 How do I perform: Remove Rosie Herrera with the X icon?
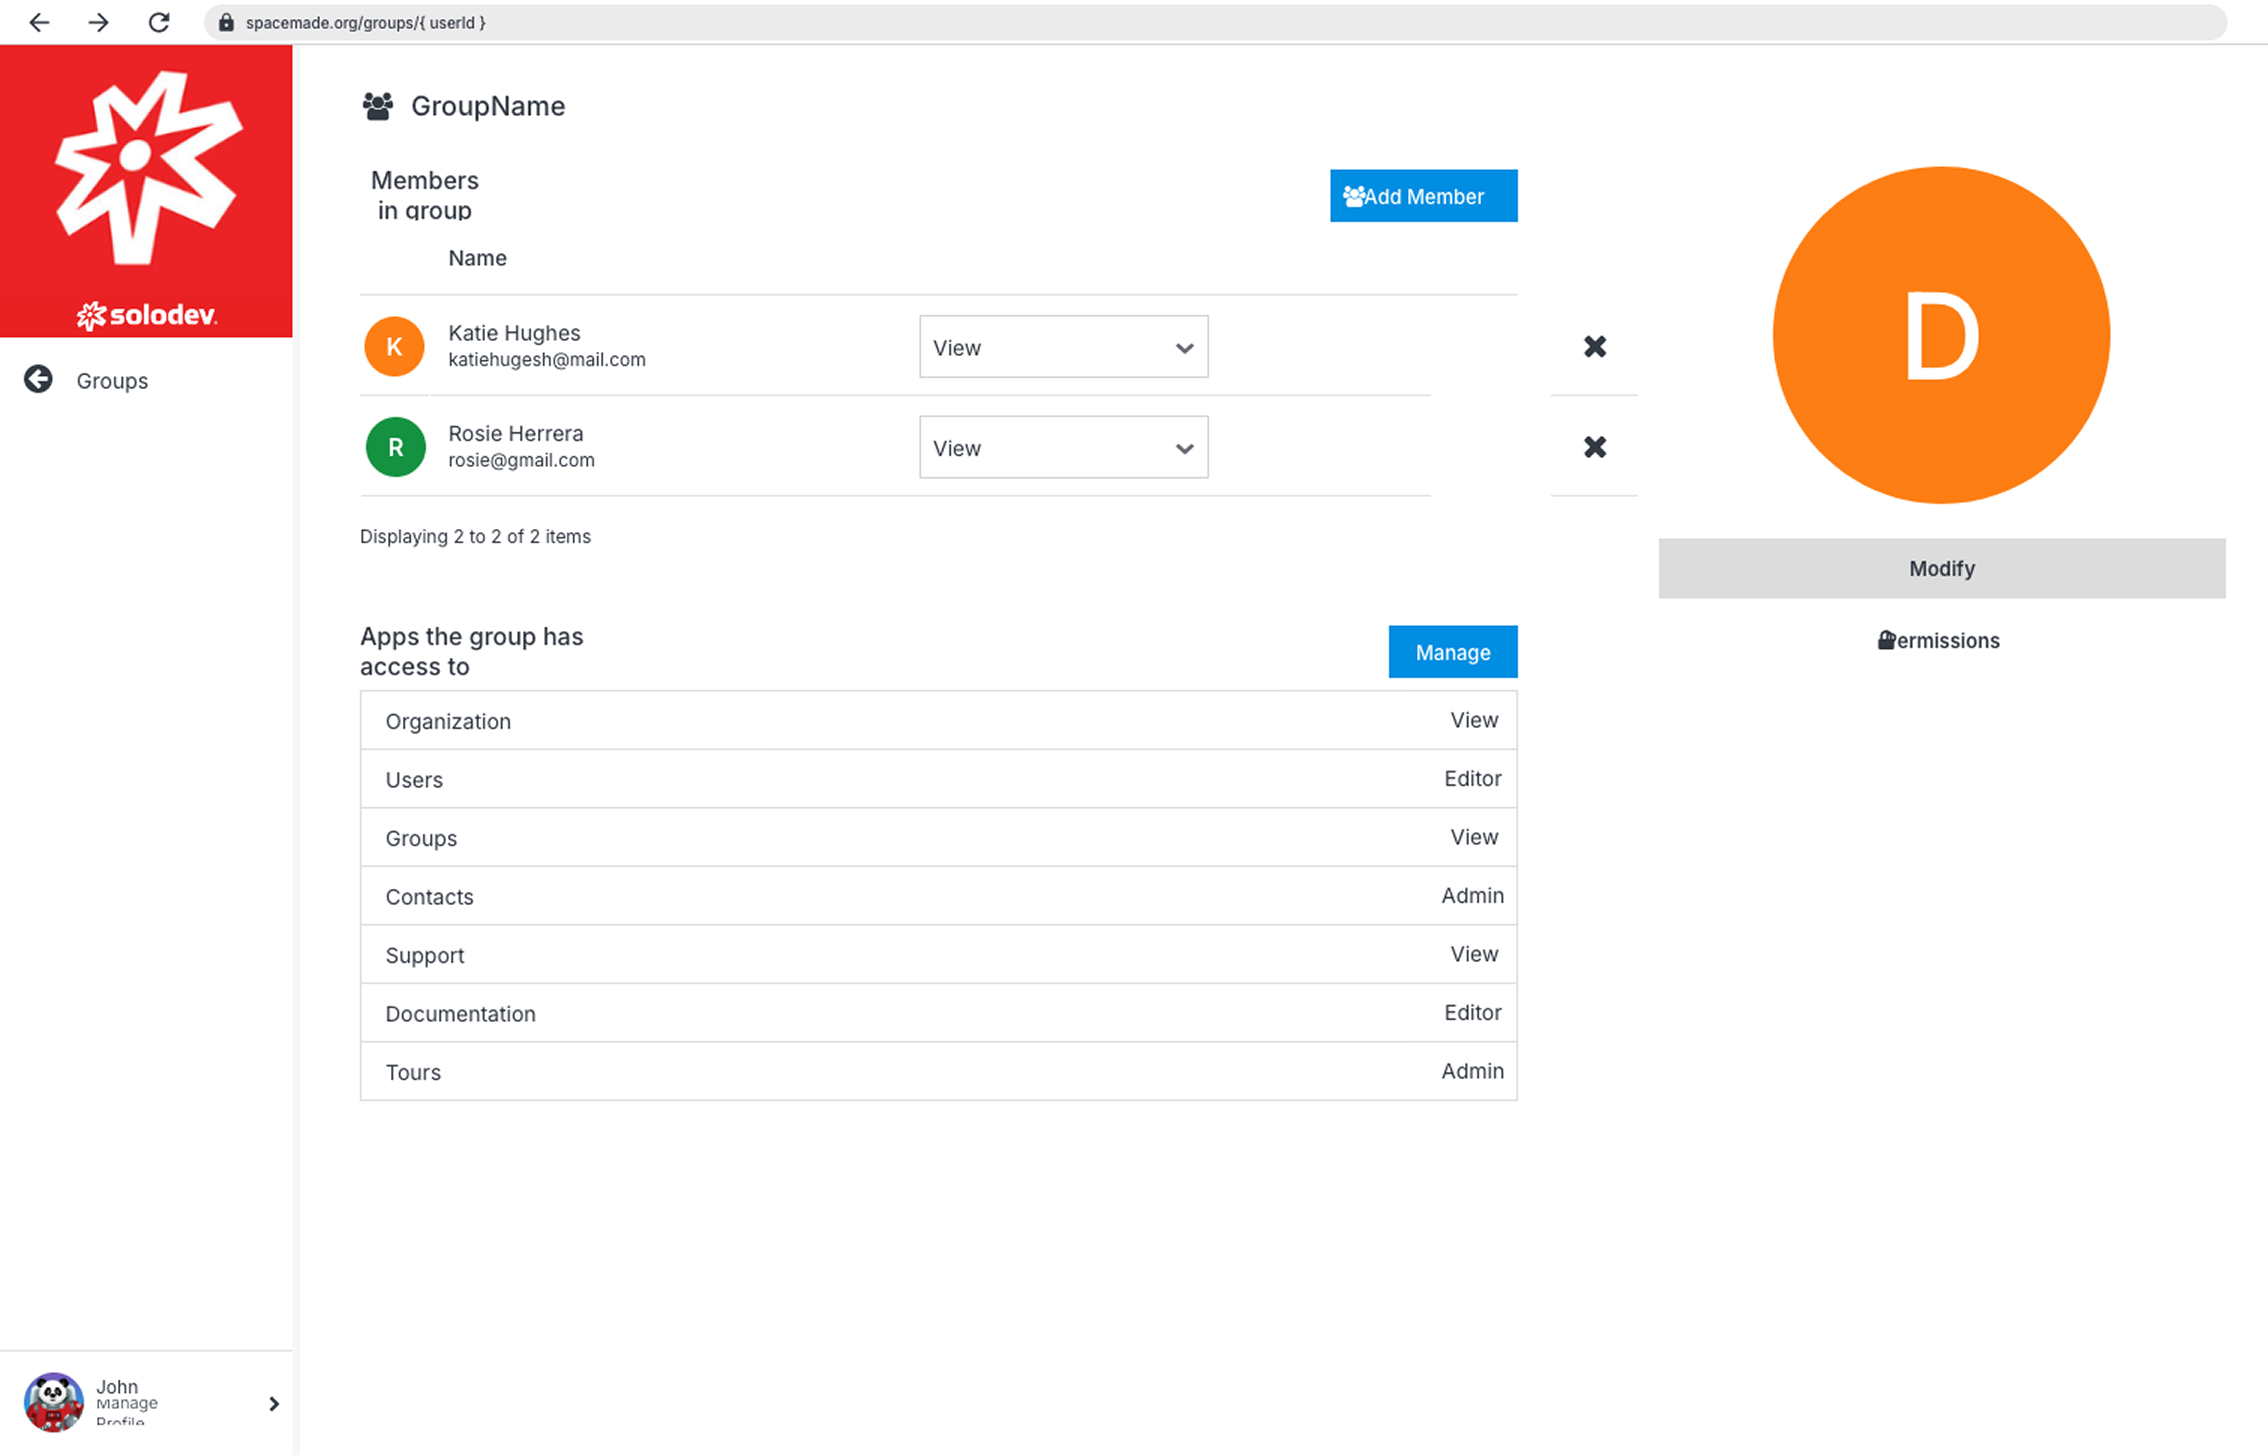click(x=1595, y=447)
